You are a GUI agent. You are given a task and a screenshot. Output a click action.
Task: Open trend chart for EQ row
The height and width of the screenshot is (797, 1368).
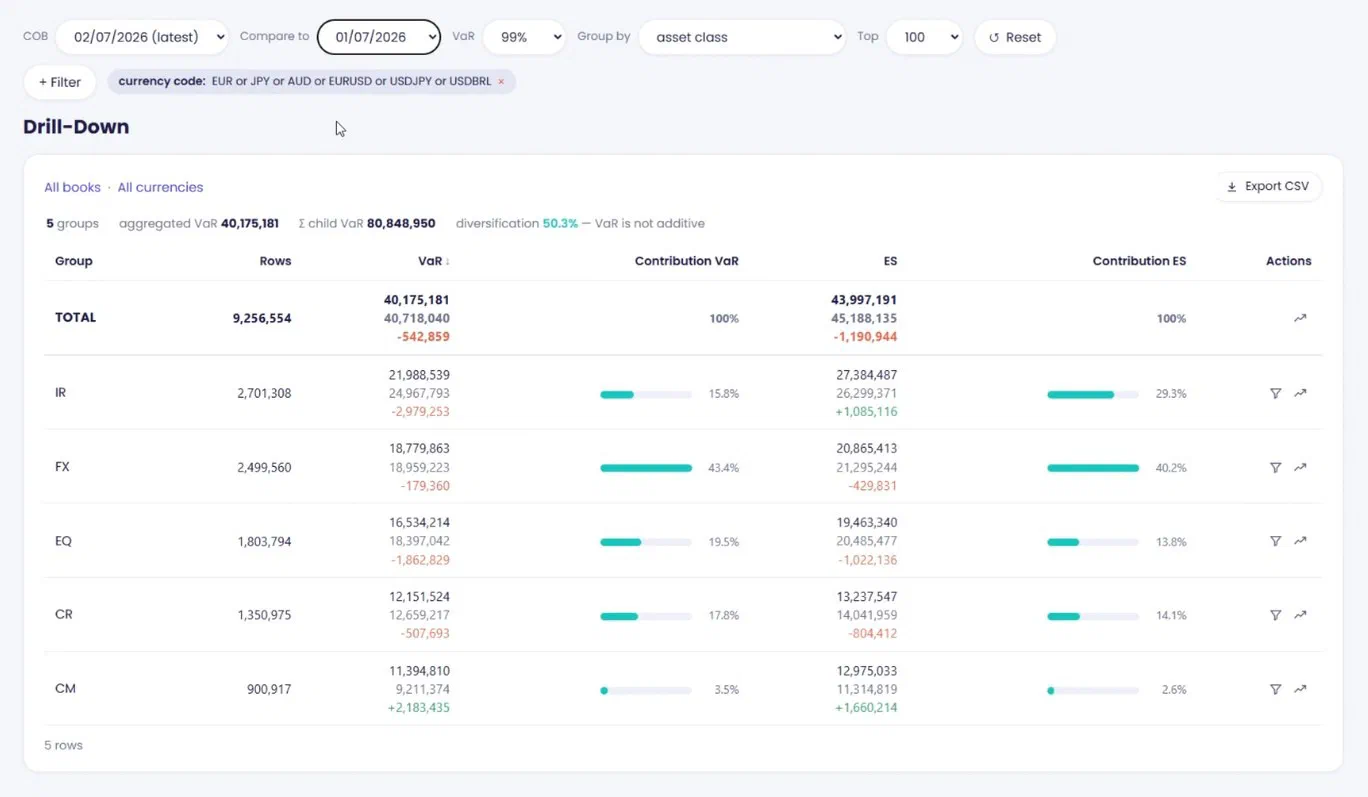point(1300,541)
